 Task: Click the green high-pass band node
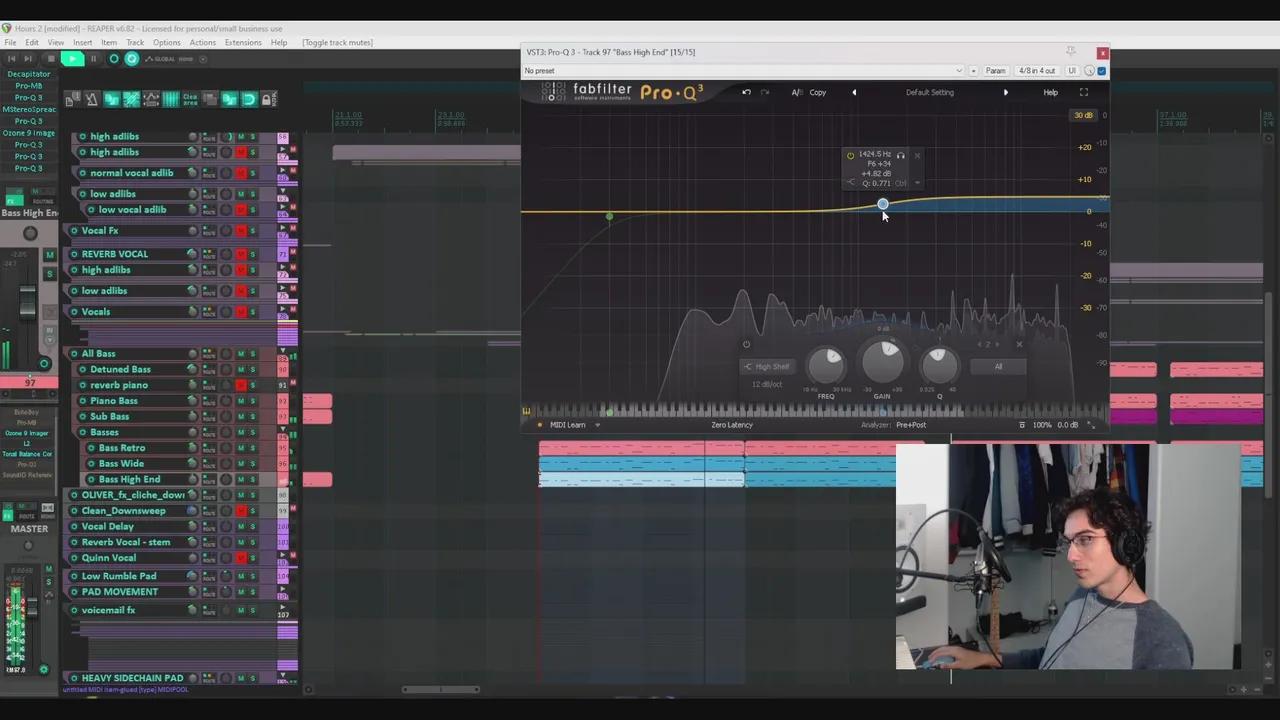point(609,216)
